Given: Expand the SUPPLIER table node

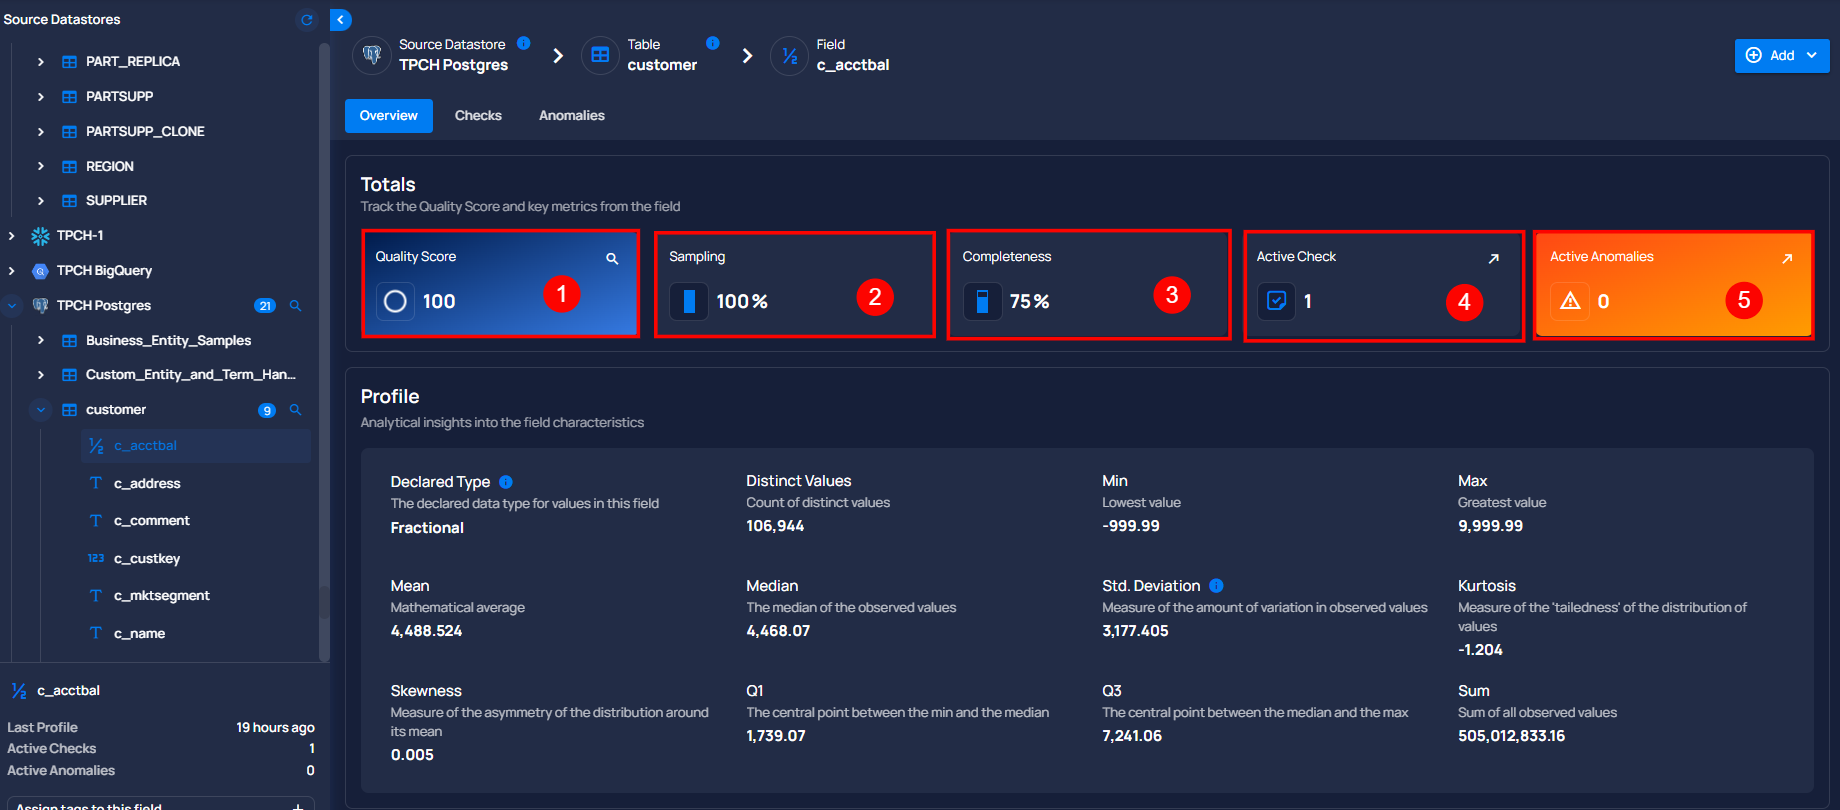Looking at the screenshot, I should tap(40, 201).
